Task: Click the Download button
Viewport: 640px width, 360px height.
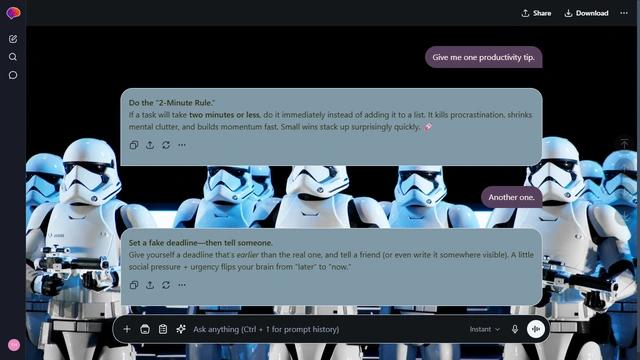Action: coord(586,13)
